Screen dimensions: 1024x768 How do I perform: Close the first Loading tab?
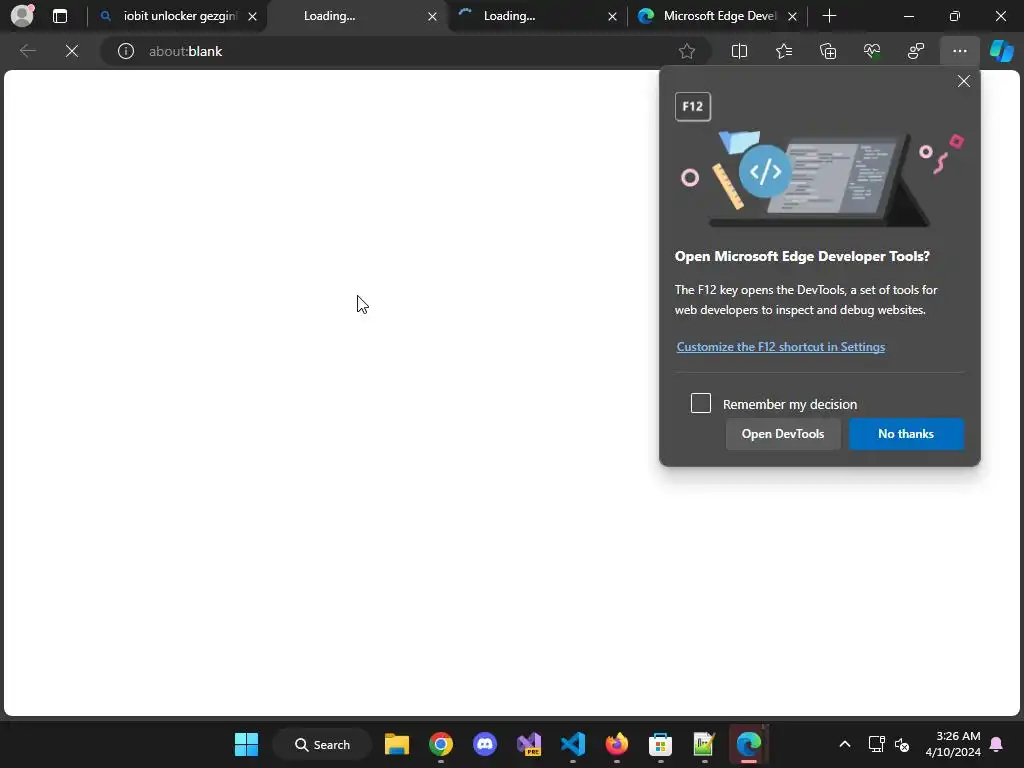click(x=432, y=16)
